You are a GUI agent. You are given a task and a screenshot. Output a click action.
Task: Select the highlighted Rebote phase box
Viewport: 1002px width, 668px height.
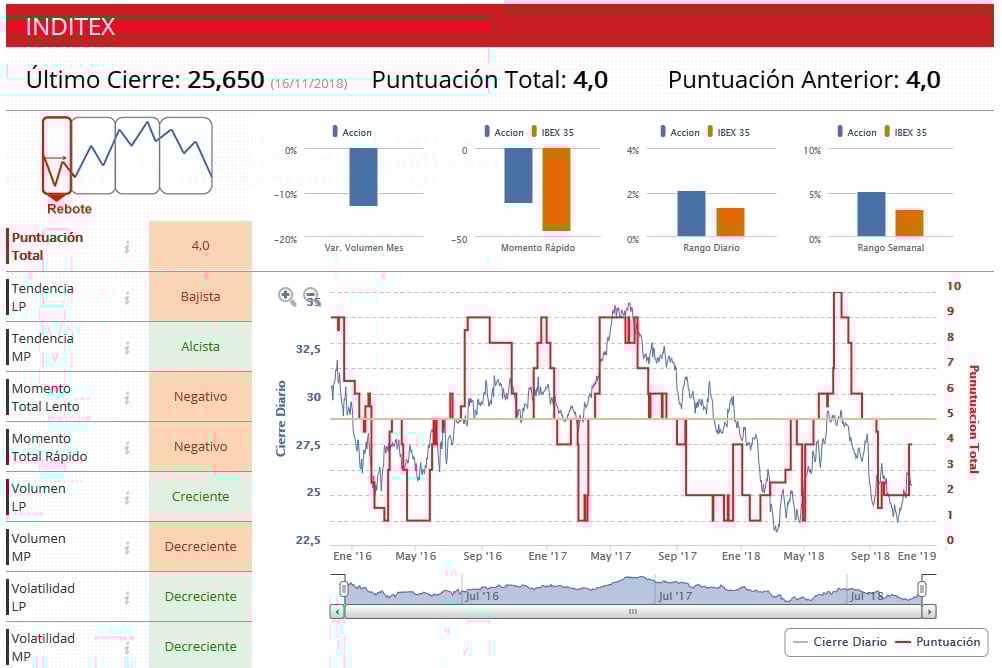57,155
